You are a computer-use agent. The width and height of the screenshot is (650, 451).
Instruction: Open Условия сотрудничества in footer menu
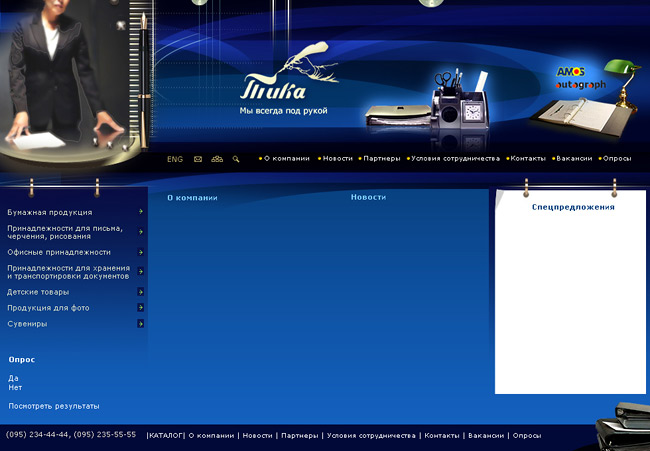pos(371,436)
